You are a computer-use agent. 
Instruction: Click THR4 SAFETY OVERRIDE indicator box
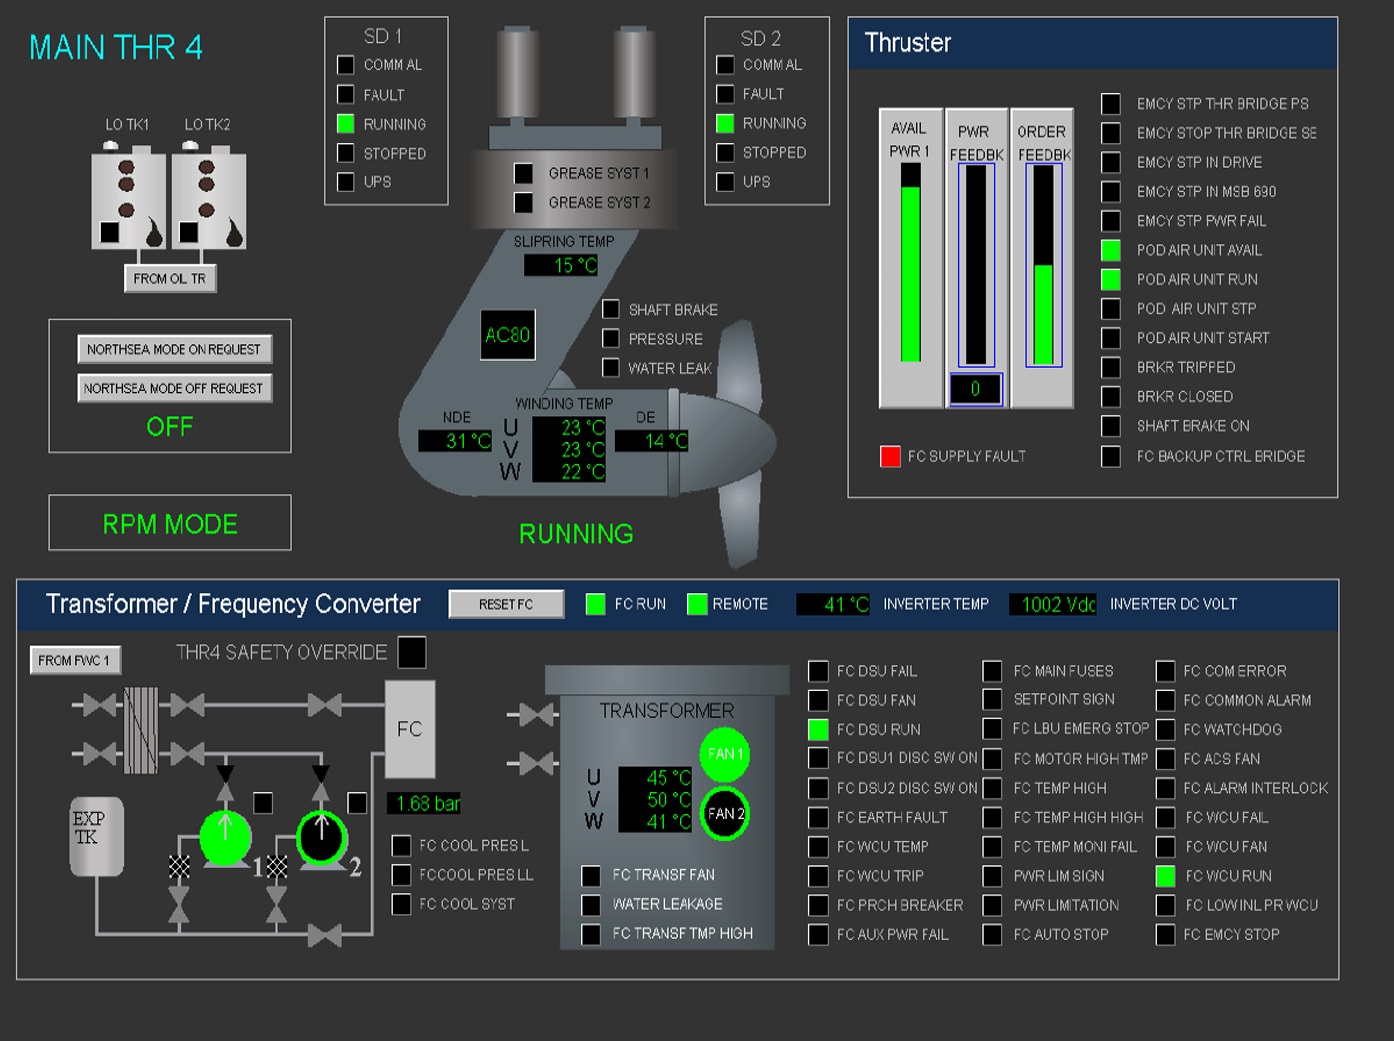click(x=412, y=652)
